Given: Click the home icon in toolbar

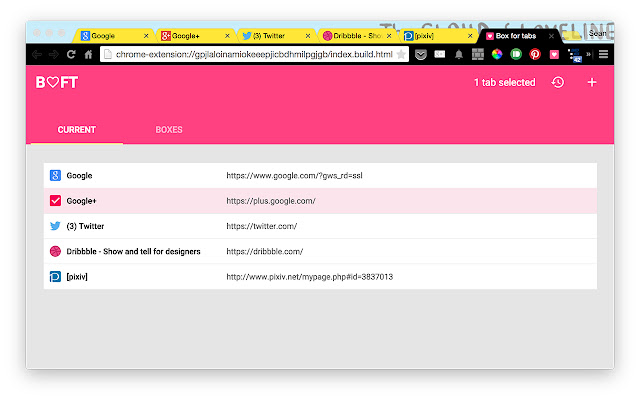Looking at the screenshot, I should pos(88,54).
